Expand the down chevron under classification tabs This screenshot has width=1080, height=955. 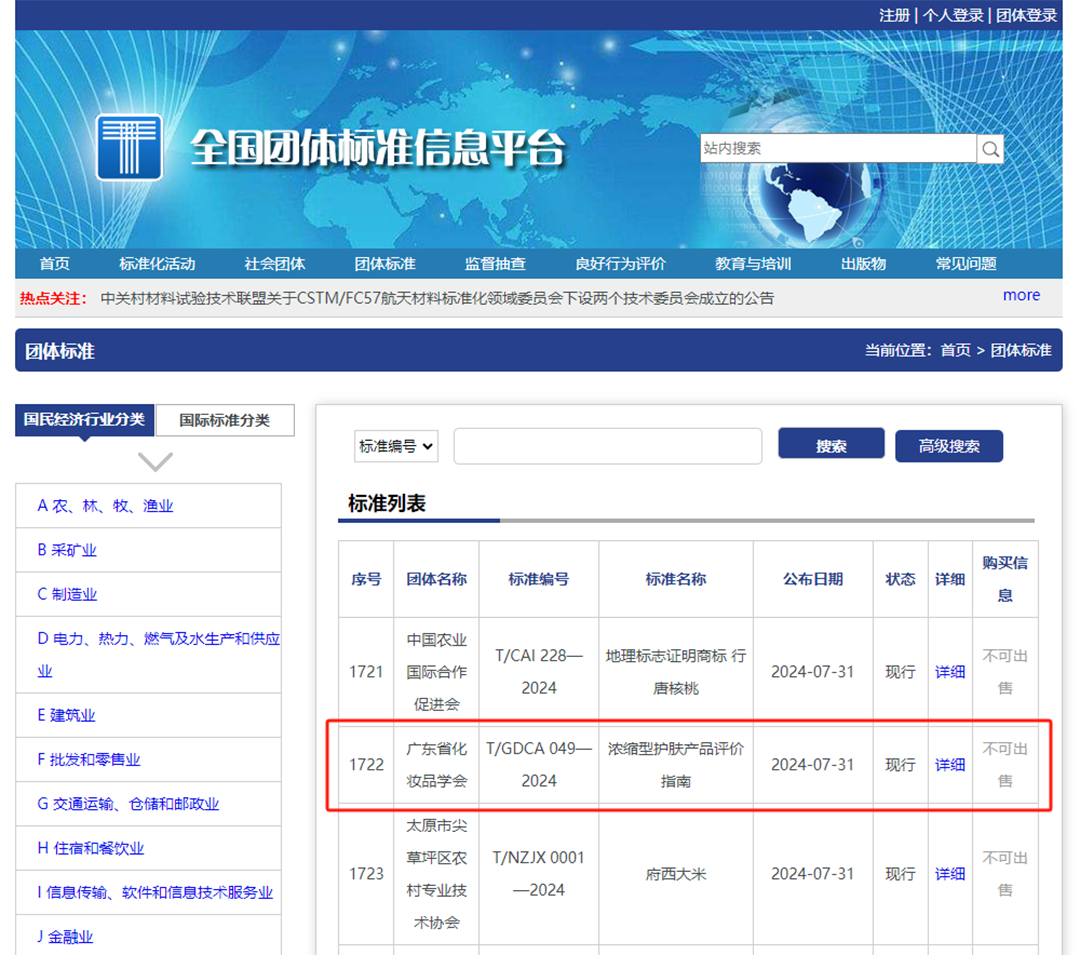[155, 461]
